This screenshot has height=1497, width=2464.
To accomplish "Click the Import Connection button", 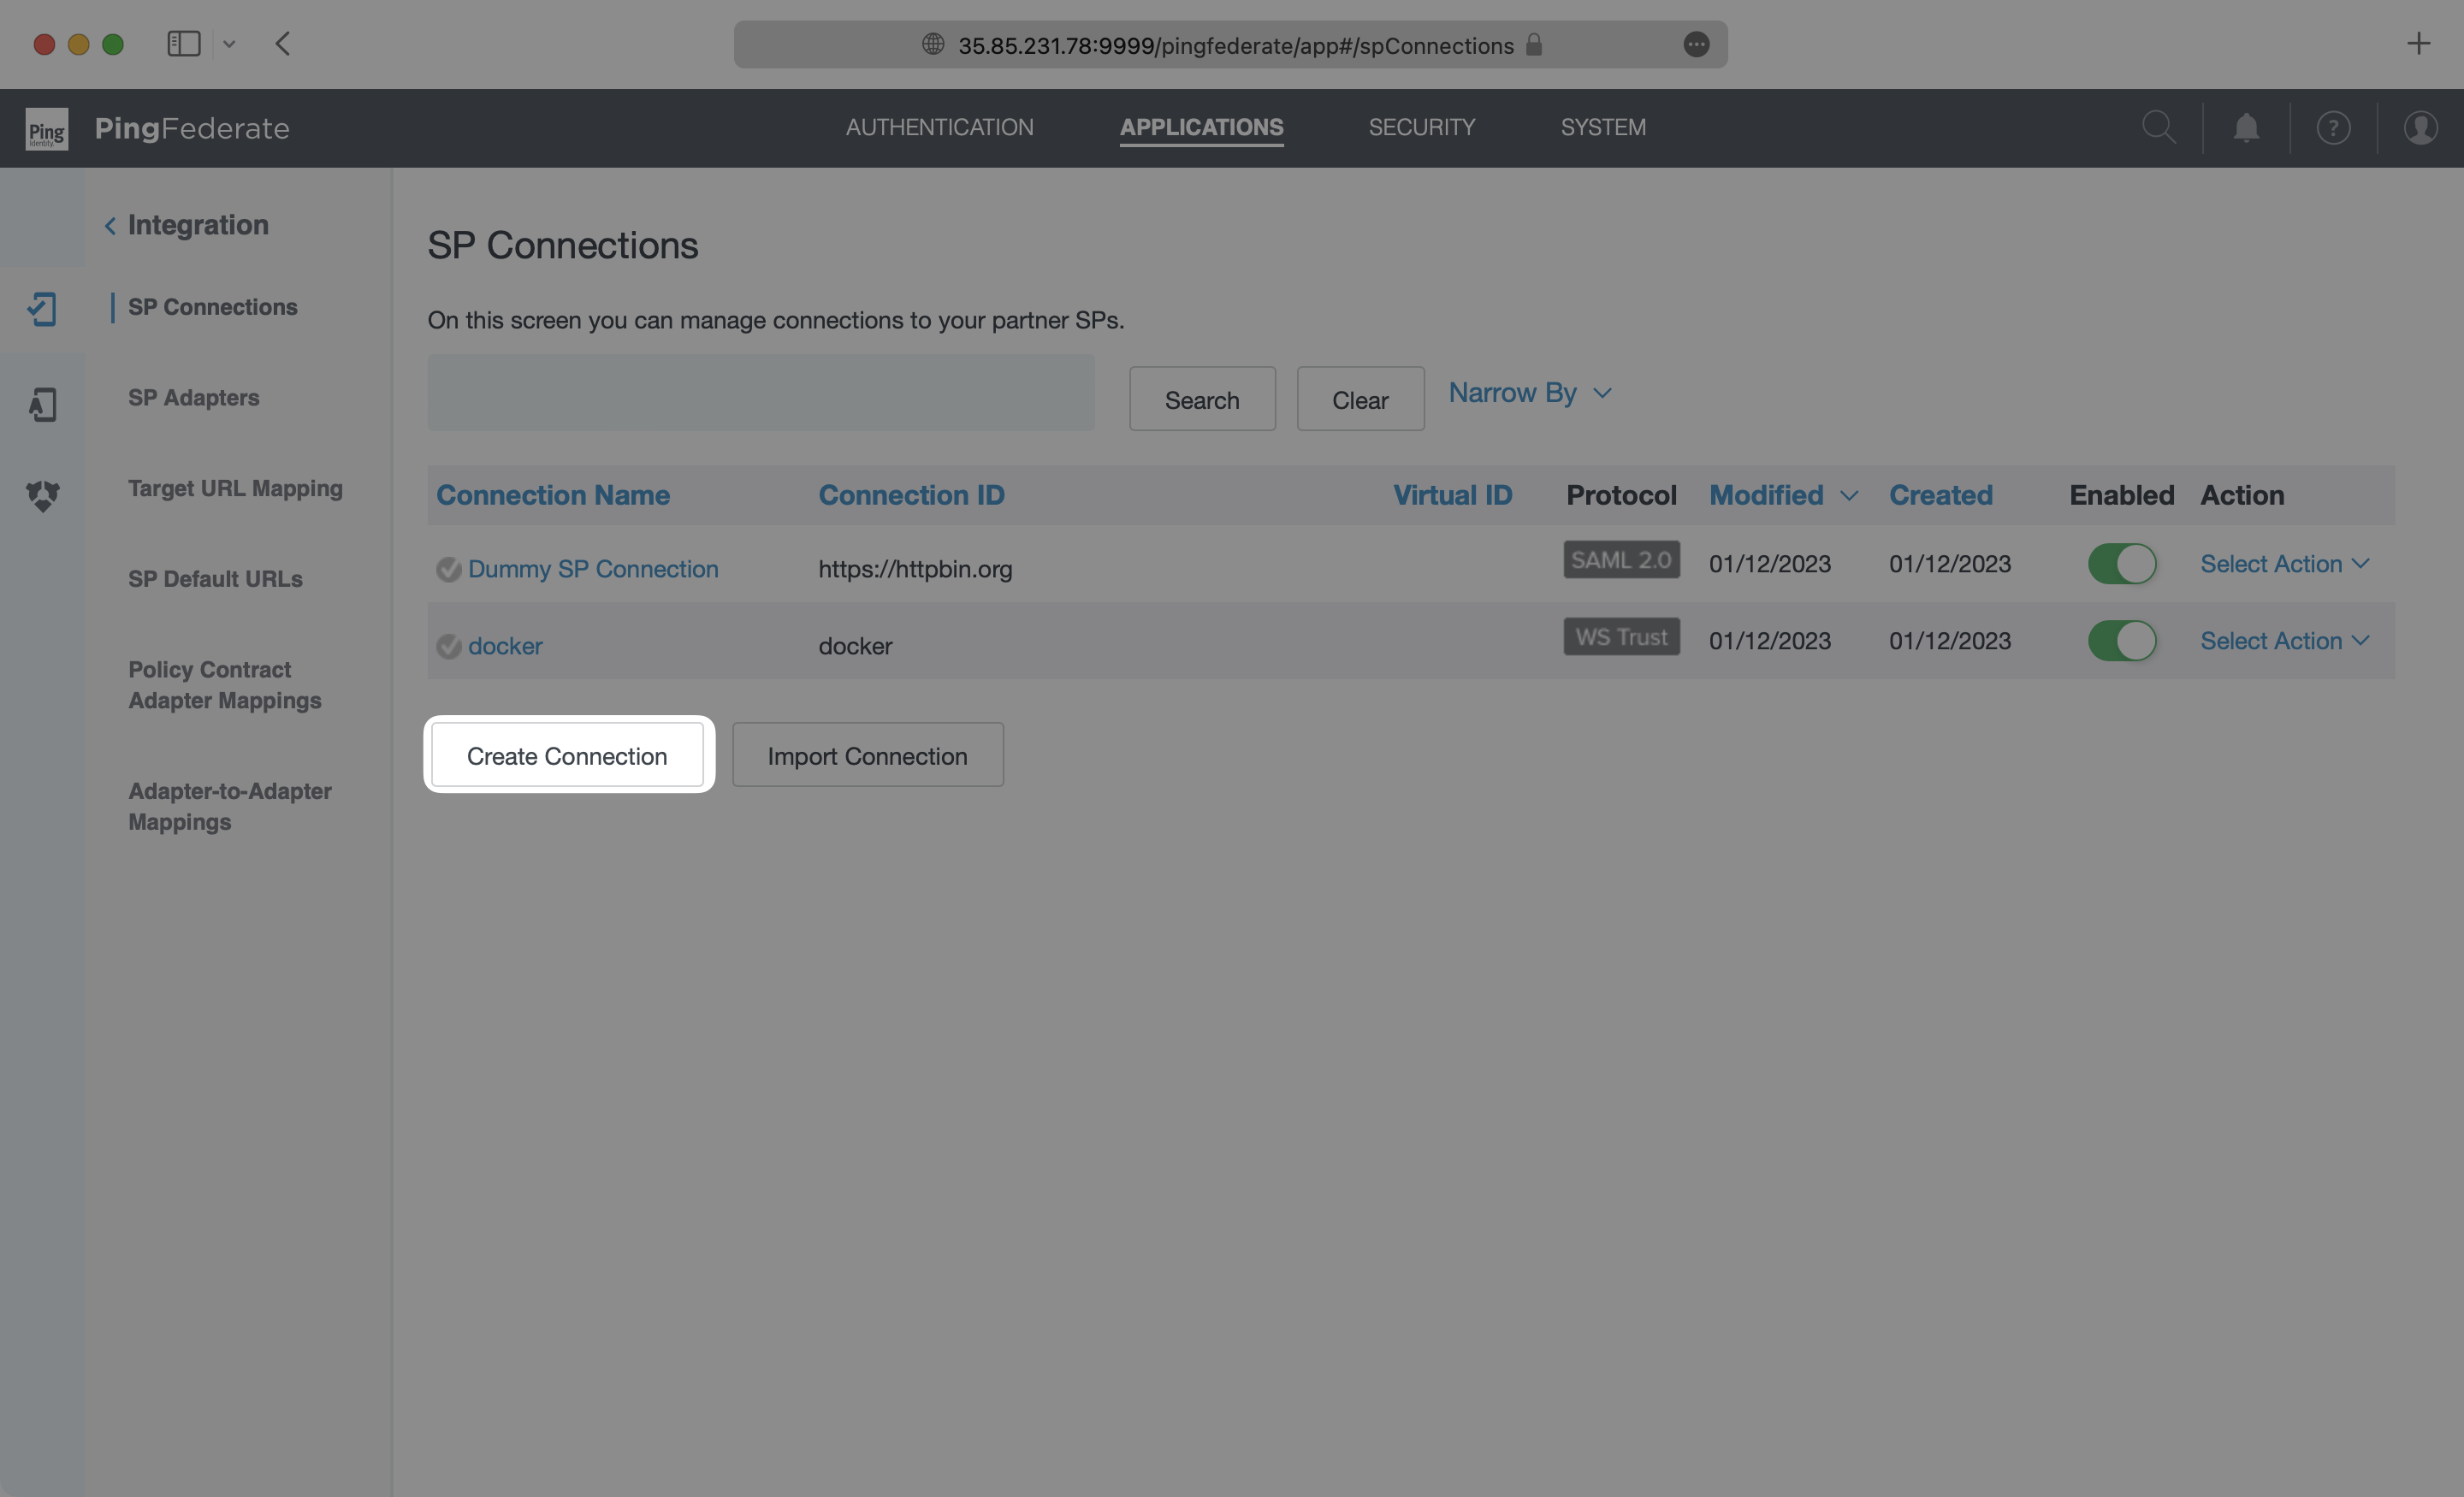I will pyautogui.click(x=868, y=754).
